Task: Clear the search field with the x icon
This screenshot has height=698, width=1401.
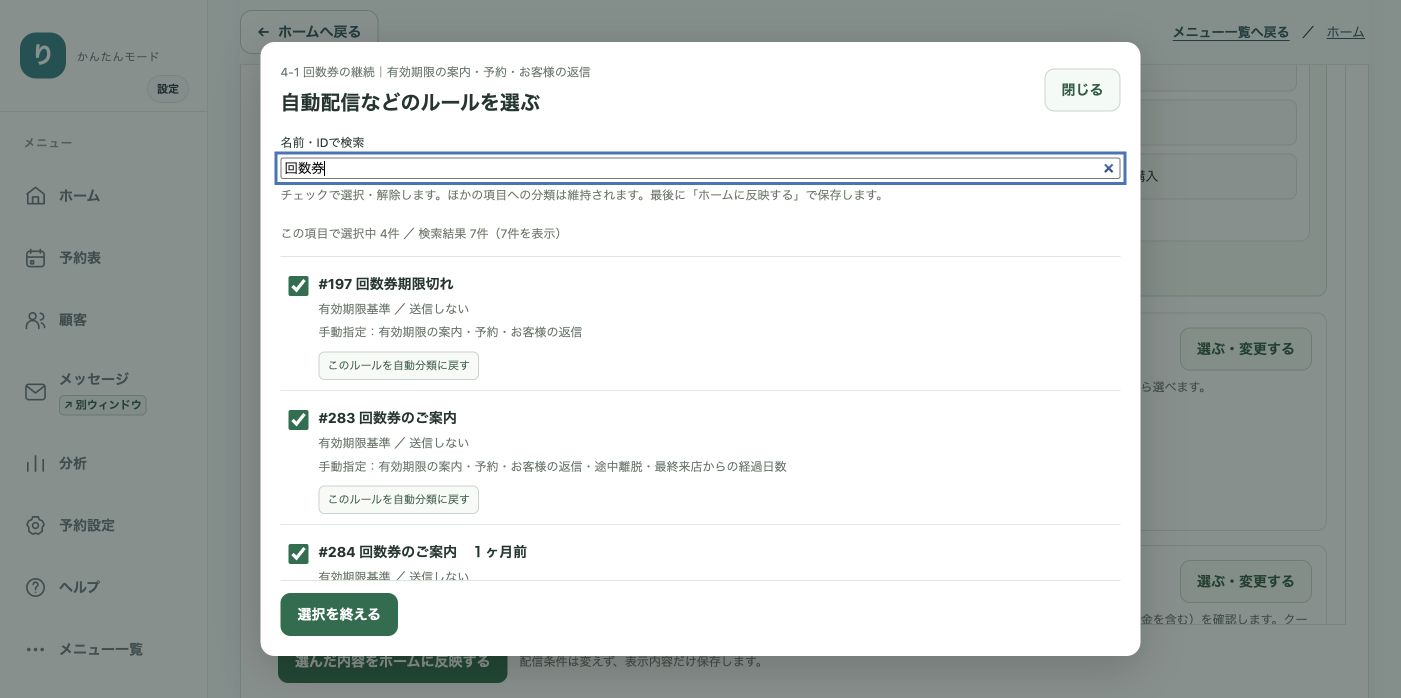Action: point(1108,168)
